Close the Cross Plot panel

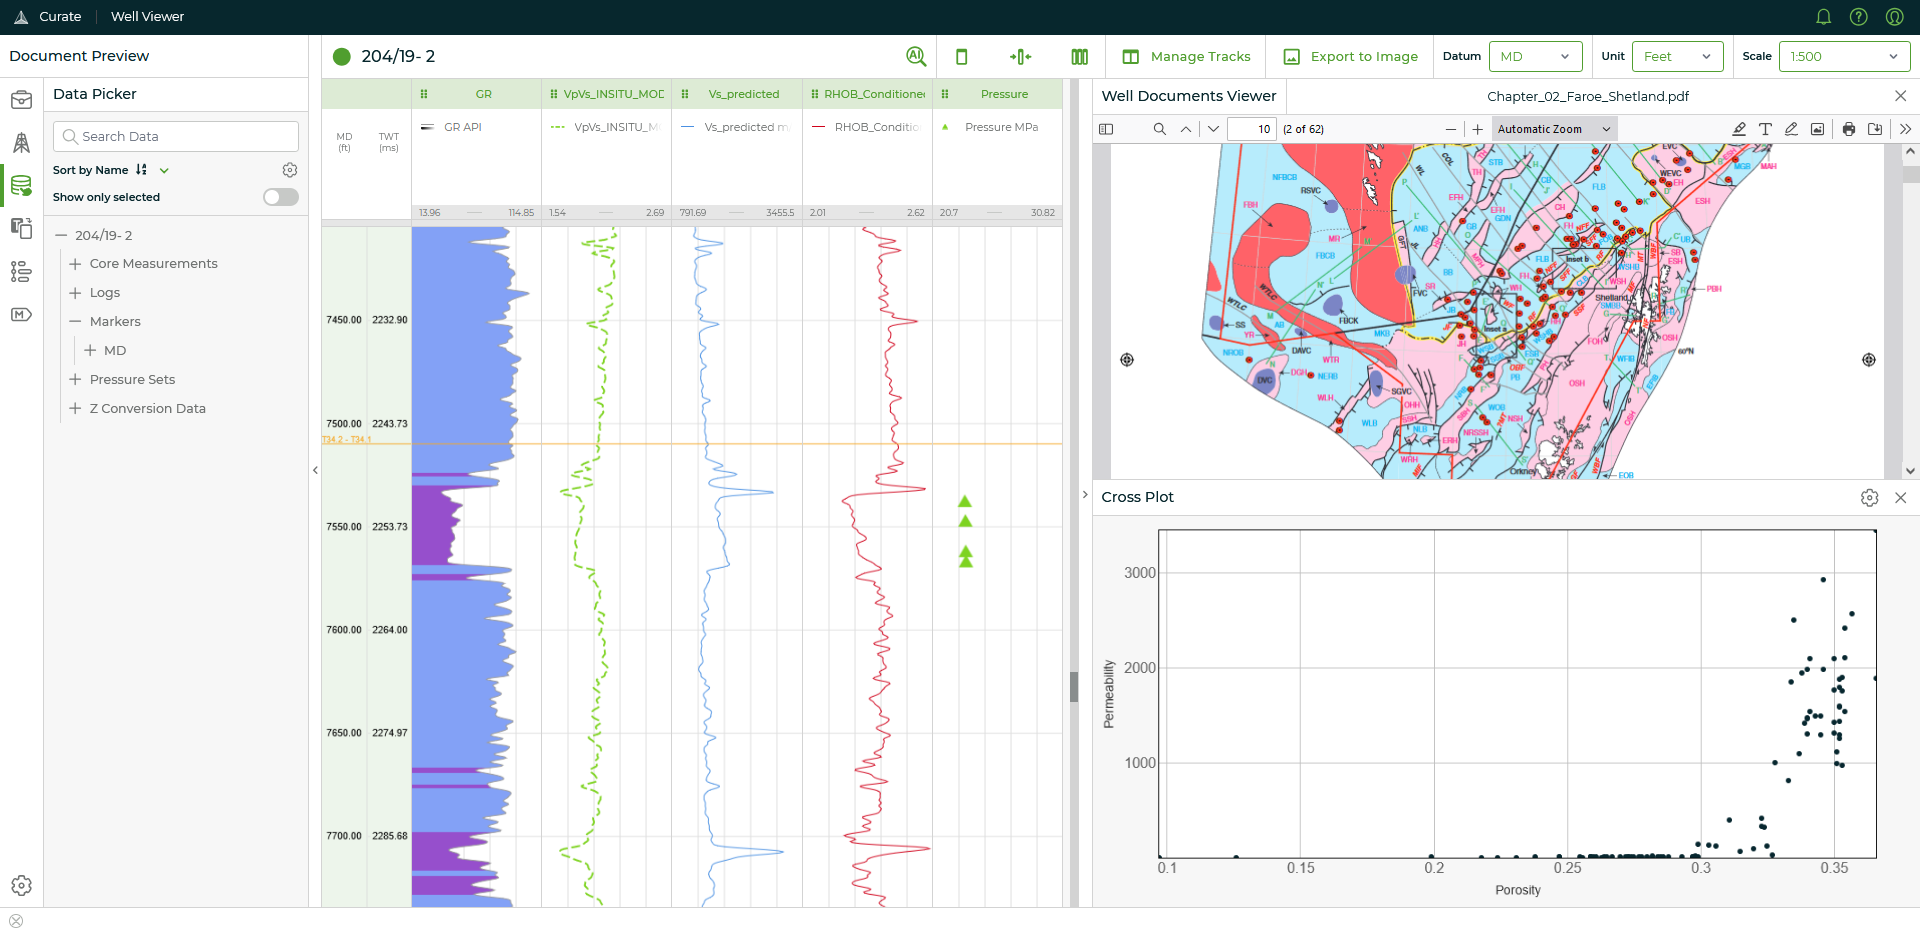[x=1901, y=498]
